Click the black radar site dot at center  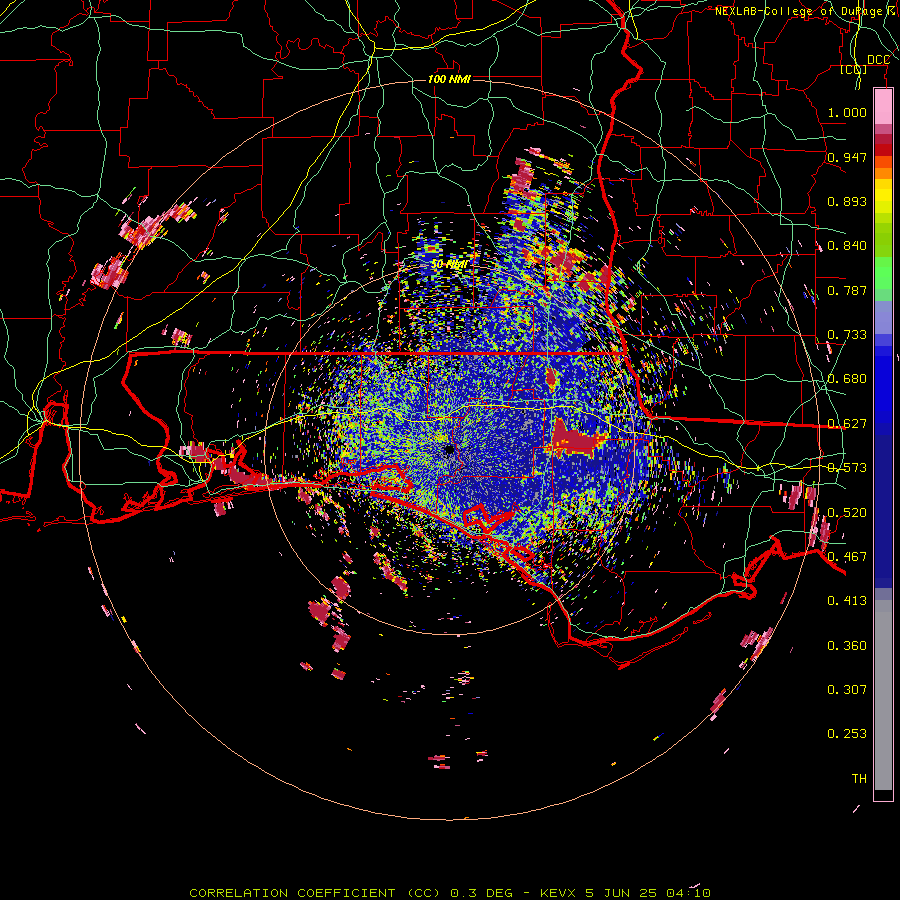[x=449, y=449]
